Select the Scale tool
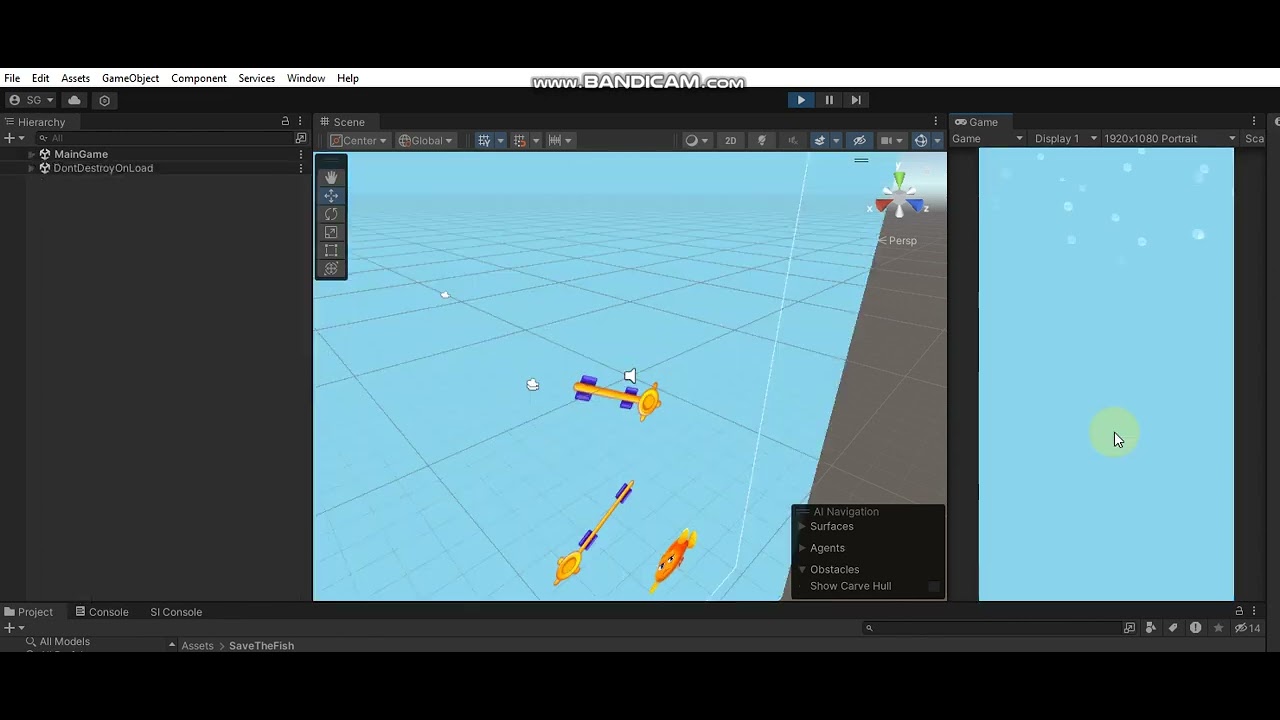 pyautogui.click(x=331, y=232)
